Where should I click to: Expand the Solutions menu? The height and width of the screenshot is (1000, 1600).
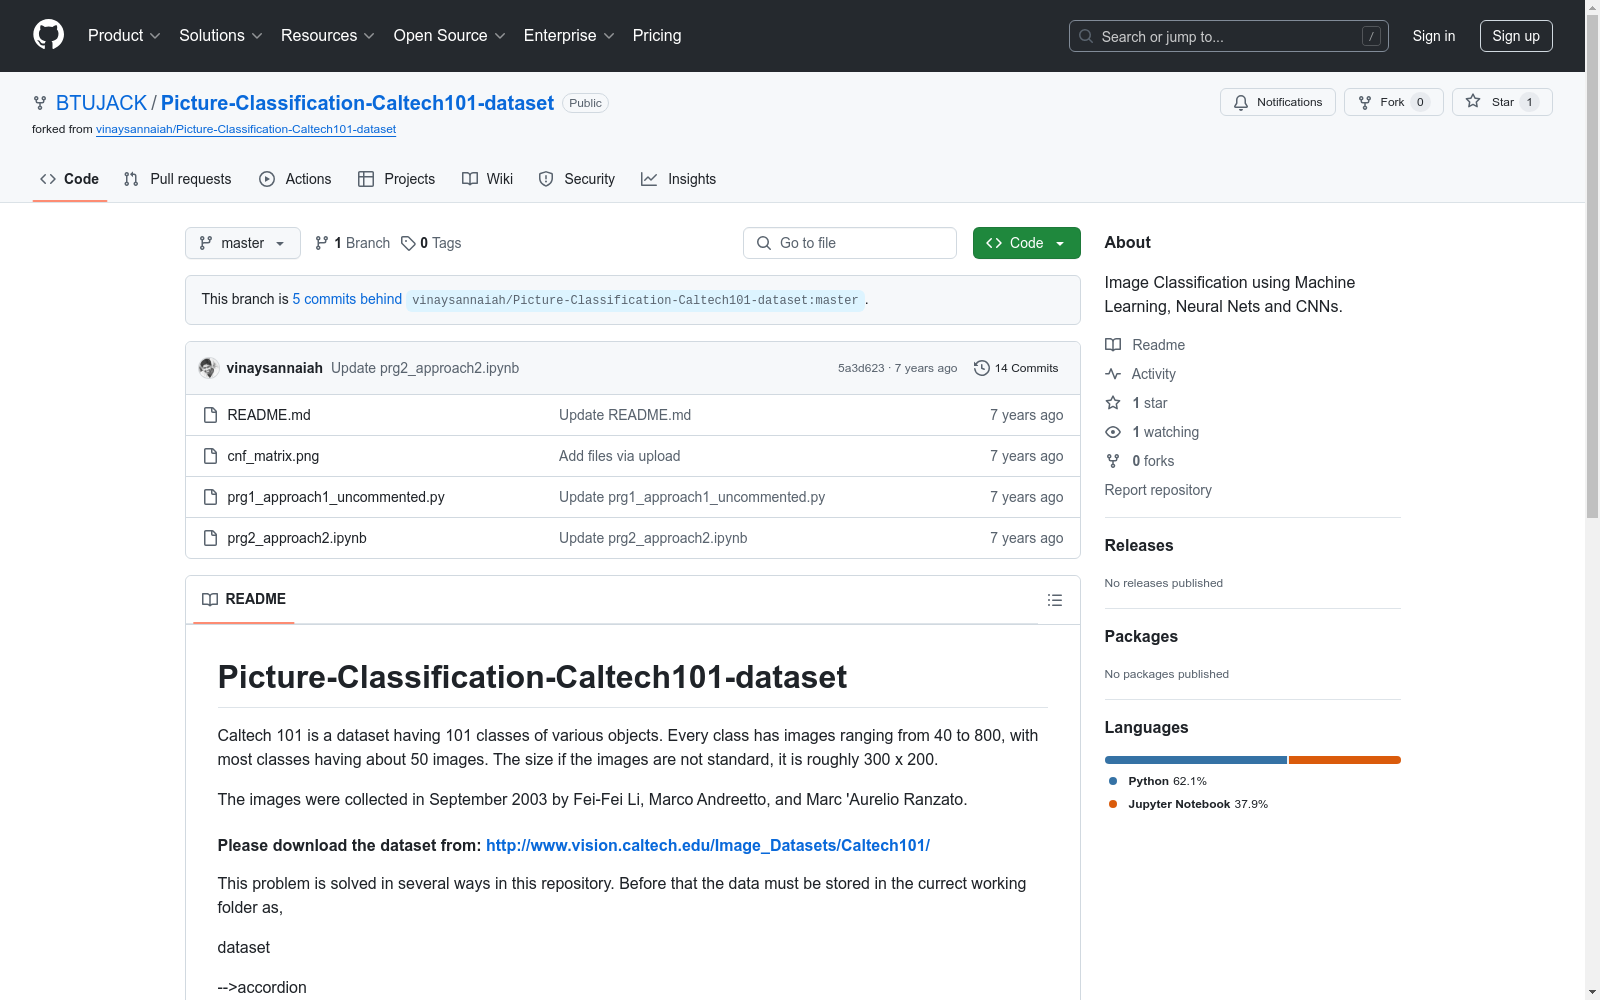221,35
